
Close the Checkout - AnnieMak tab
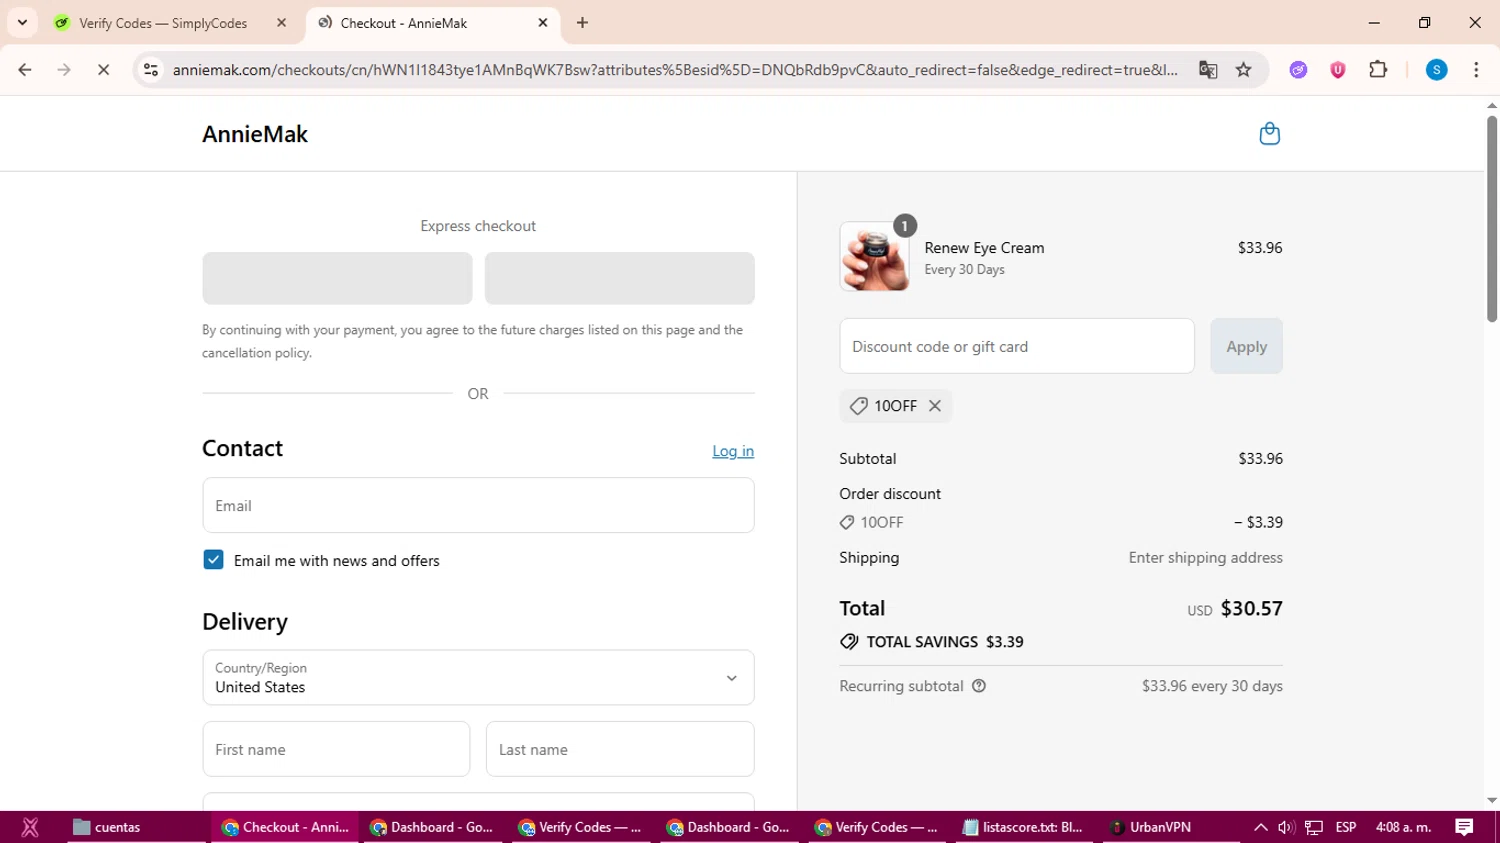click(543, 23)
